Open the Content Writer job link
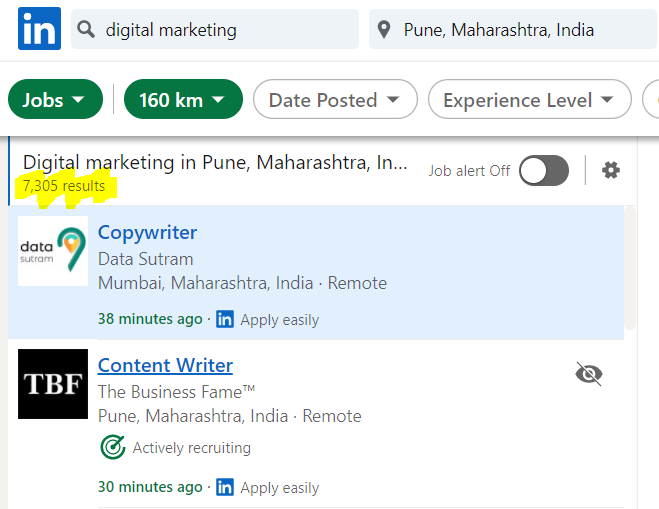This screenshot has width=659, height=509. click(x=165, y=365)
